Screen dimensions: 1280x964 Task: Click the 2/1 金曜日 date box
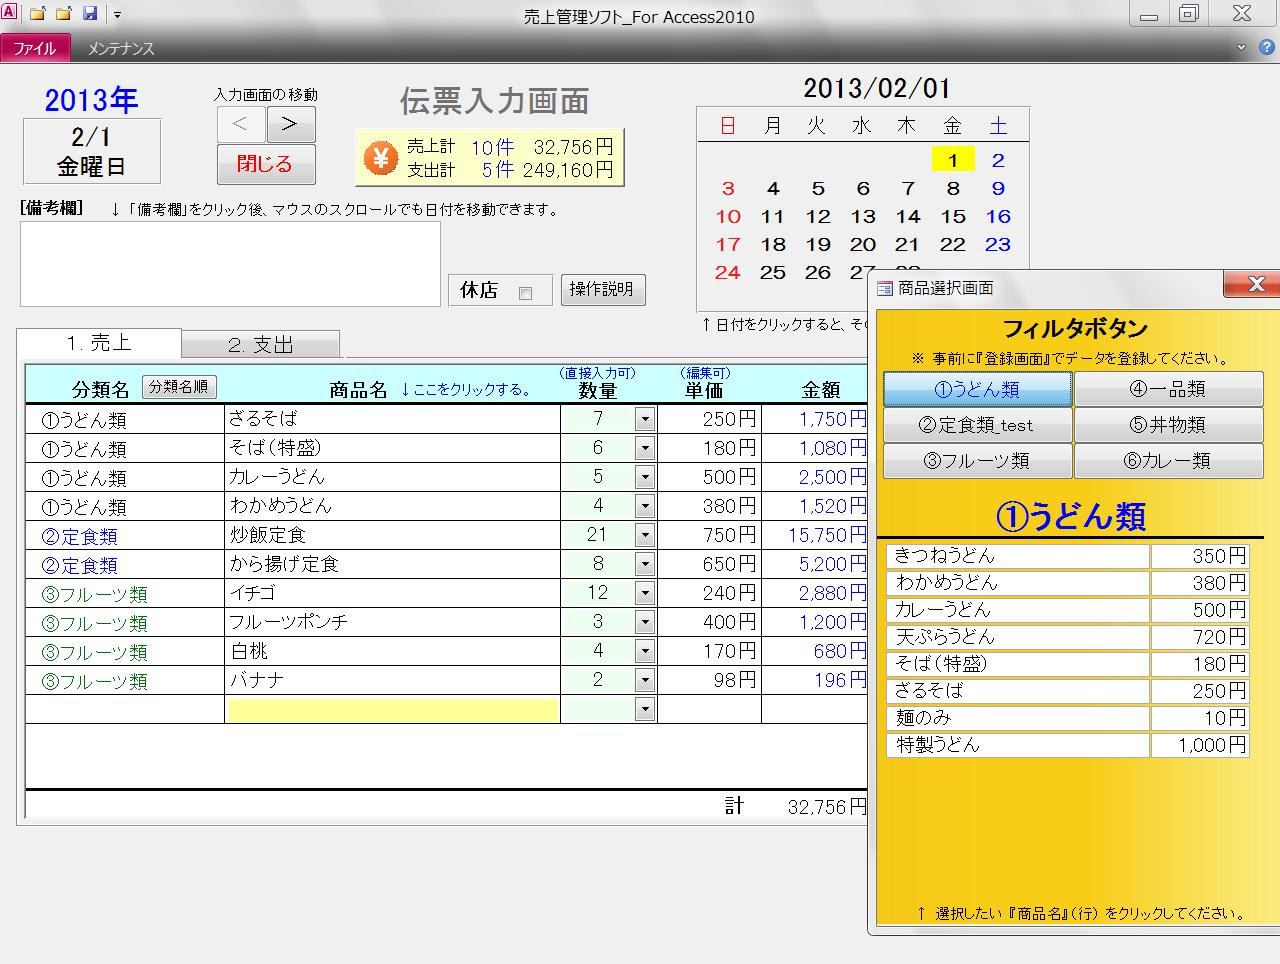(92, 151)
